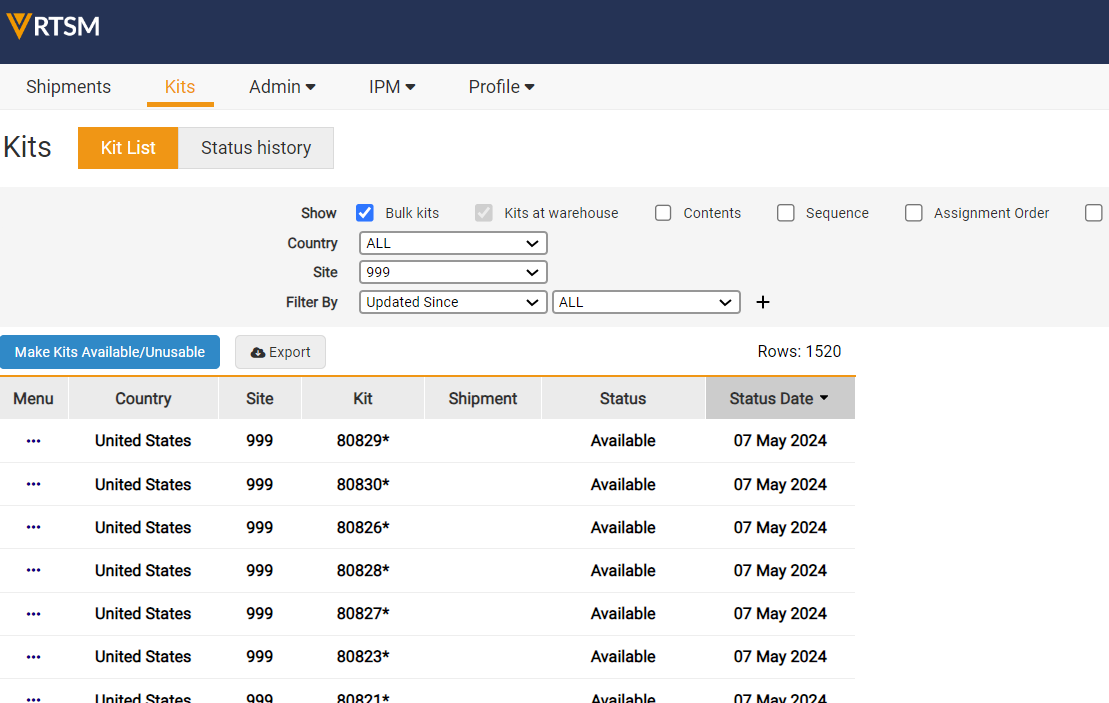1109x703 pixels.
Task: Go to the Shipments menu
Action: click(68, 87)
